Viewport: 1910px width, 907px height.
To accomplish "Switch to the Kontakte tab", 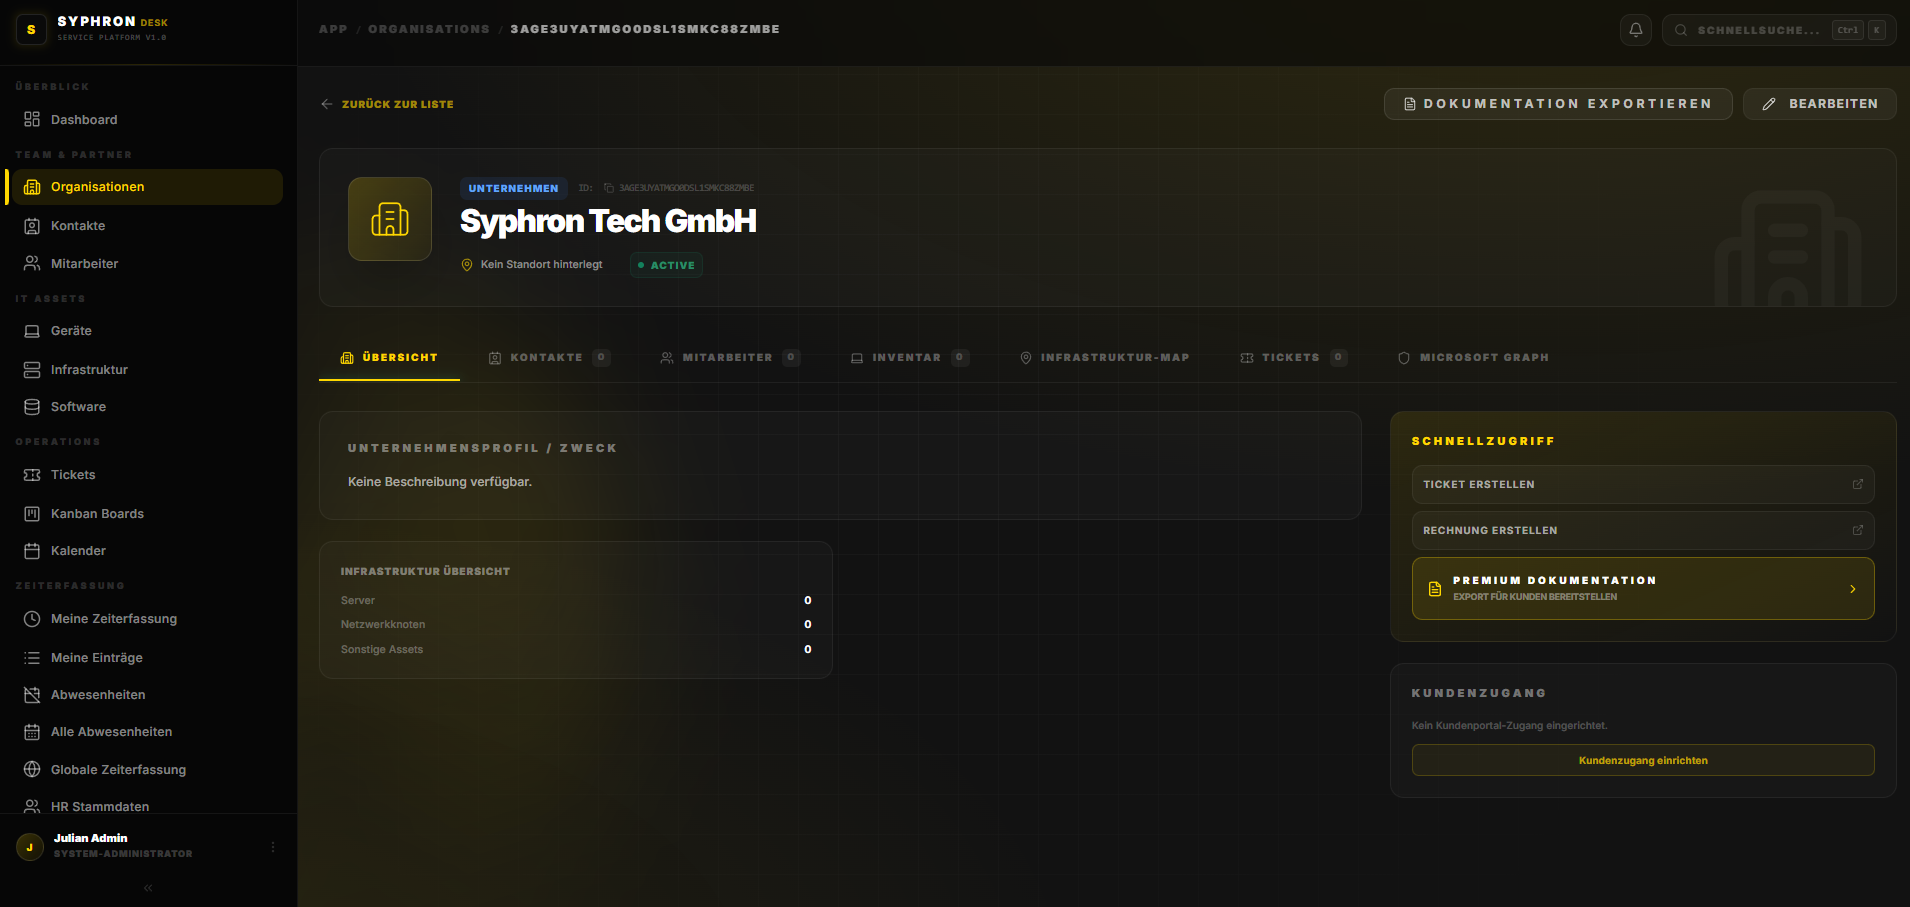I will pos(548,358).
